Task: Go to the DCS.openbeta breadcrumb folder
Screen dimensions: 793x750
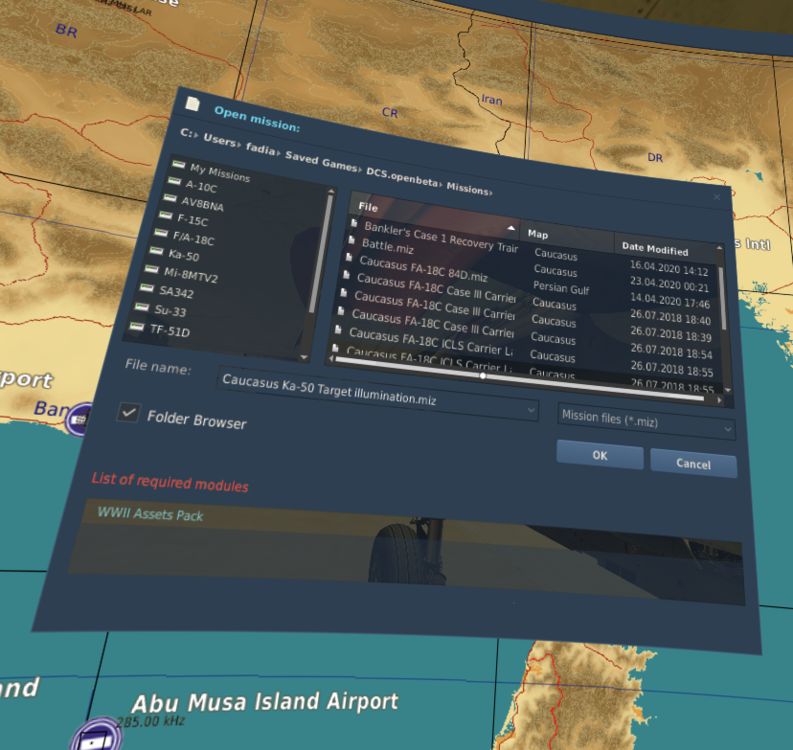Action: pyautogui.click(x=402, y=177)
